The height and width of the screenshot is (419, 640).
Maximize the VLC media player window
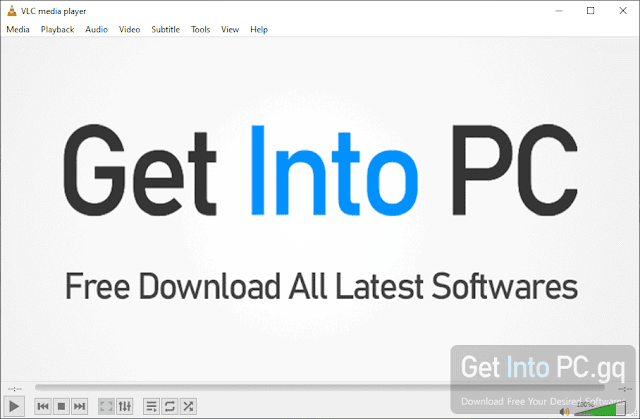(591, 11)
